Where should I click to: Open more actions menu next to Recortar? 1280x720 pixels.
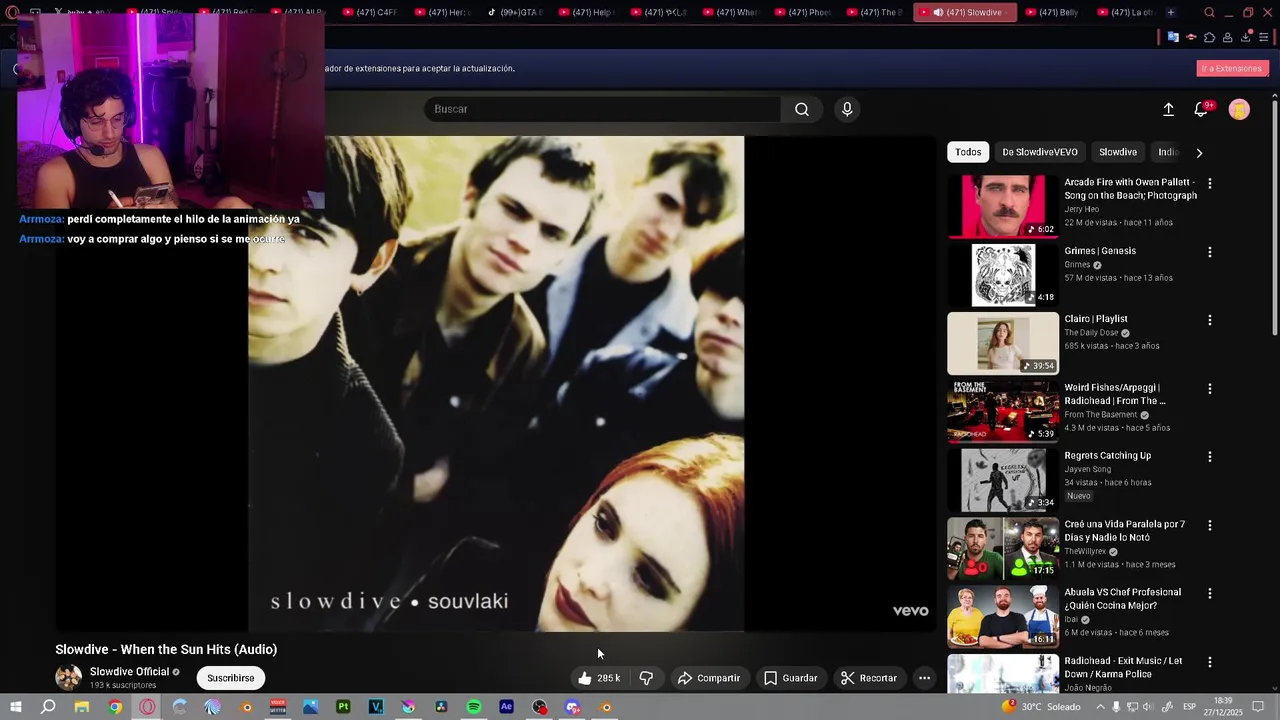coord(924,678)
